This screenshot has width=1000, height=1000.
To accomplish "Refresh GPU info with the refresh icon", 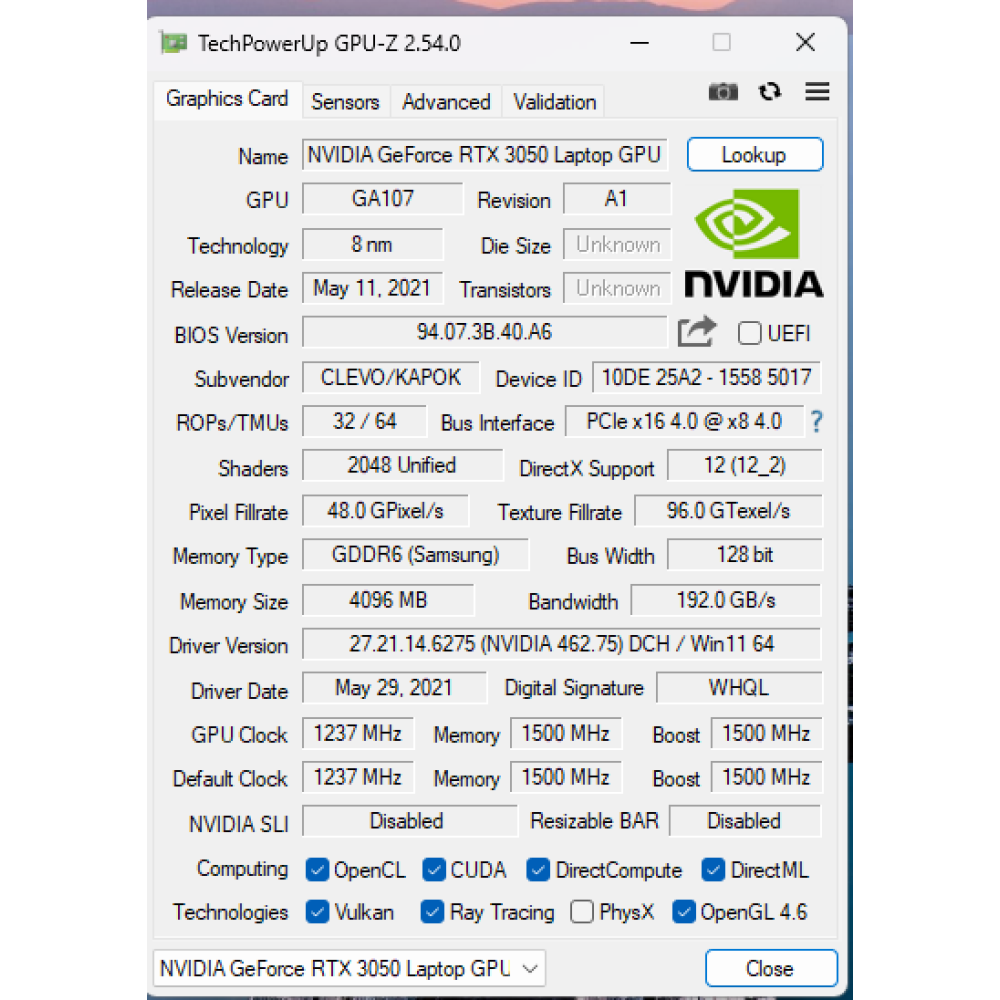I will tap(770, 92).
